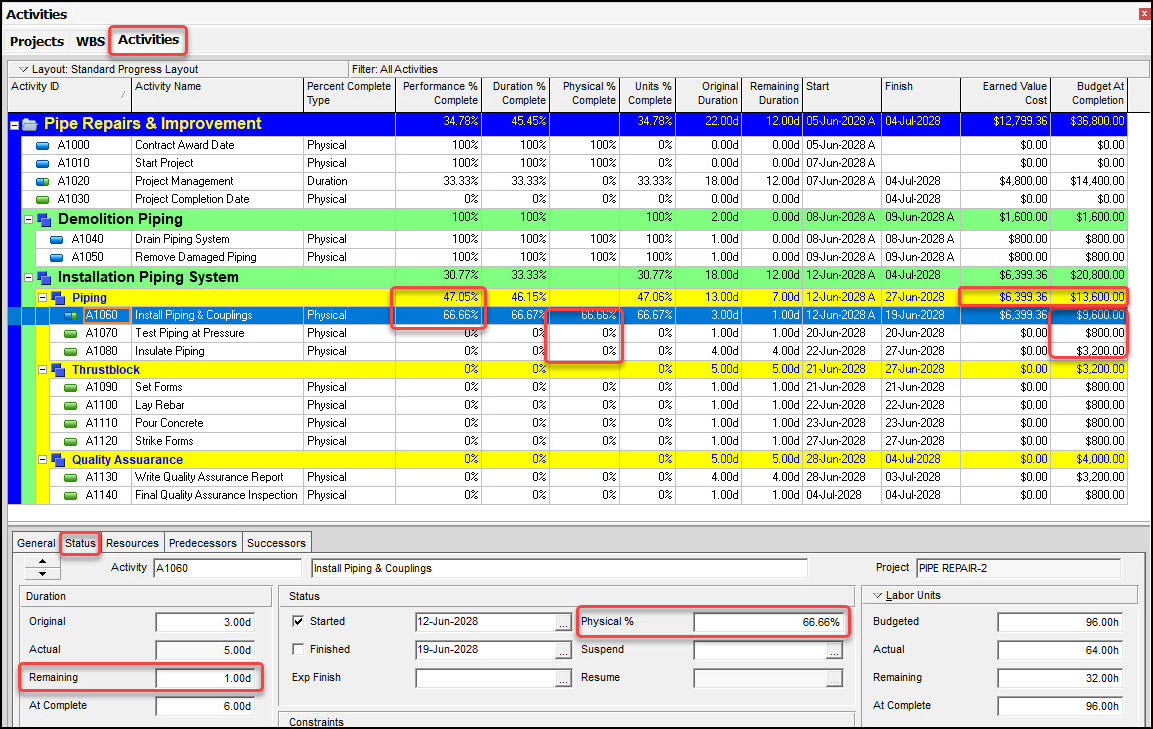Click the Filter: All Activities label
This screenshot has height=729, width=1153.
(x=395, y=69)
